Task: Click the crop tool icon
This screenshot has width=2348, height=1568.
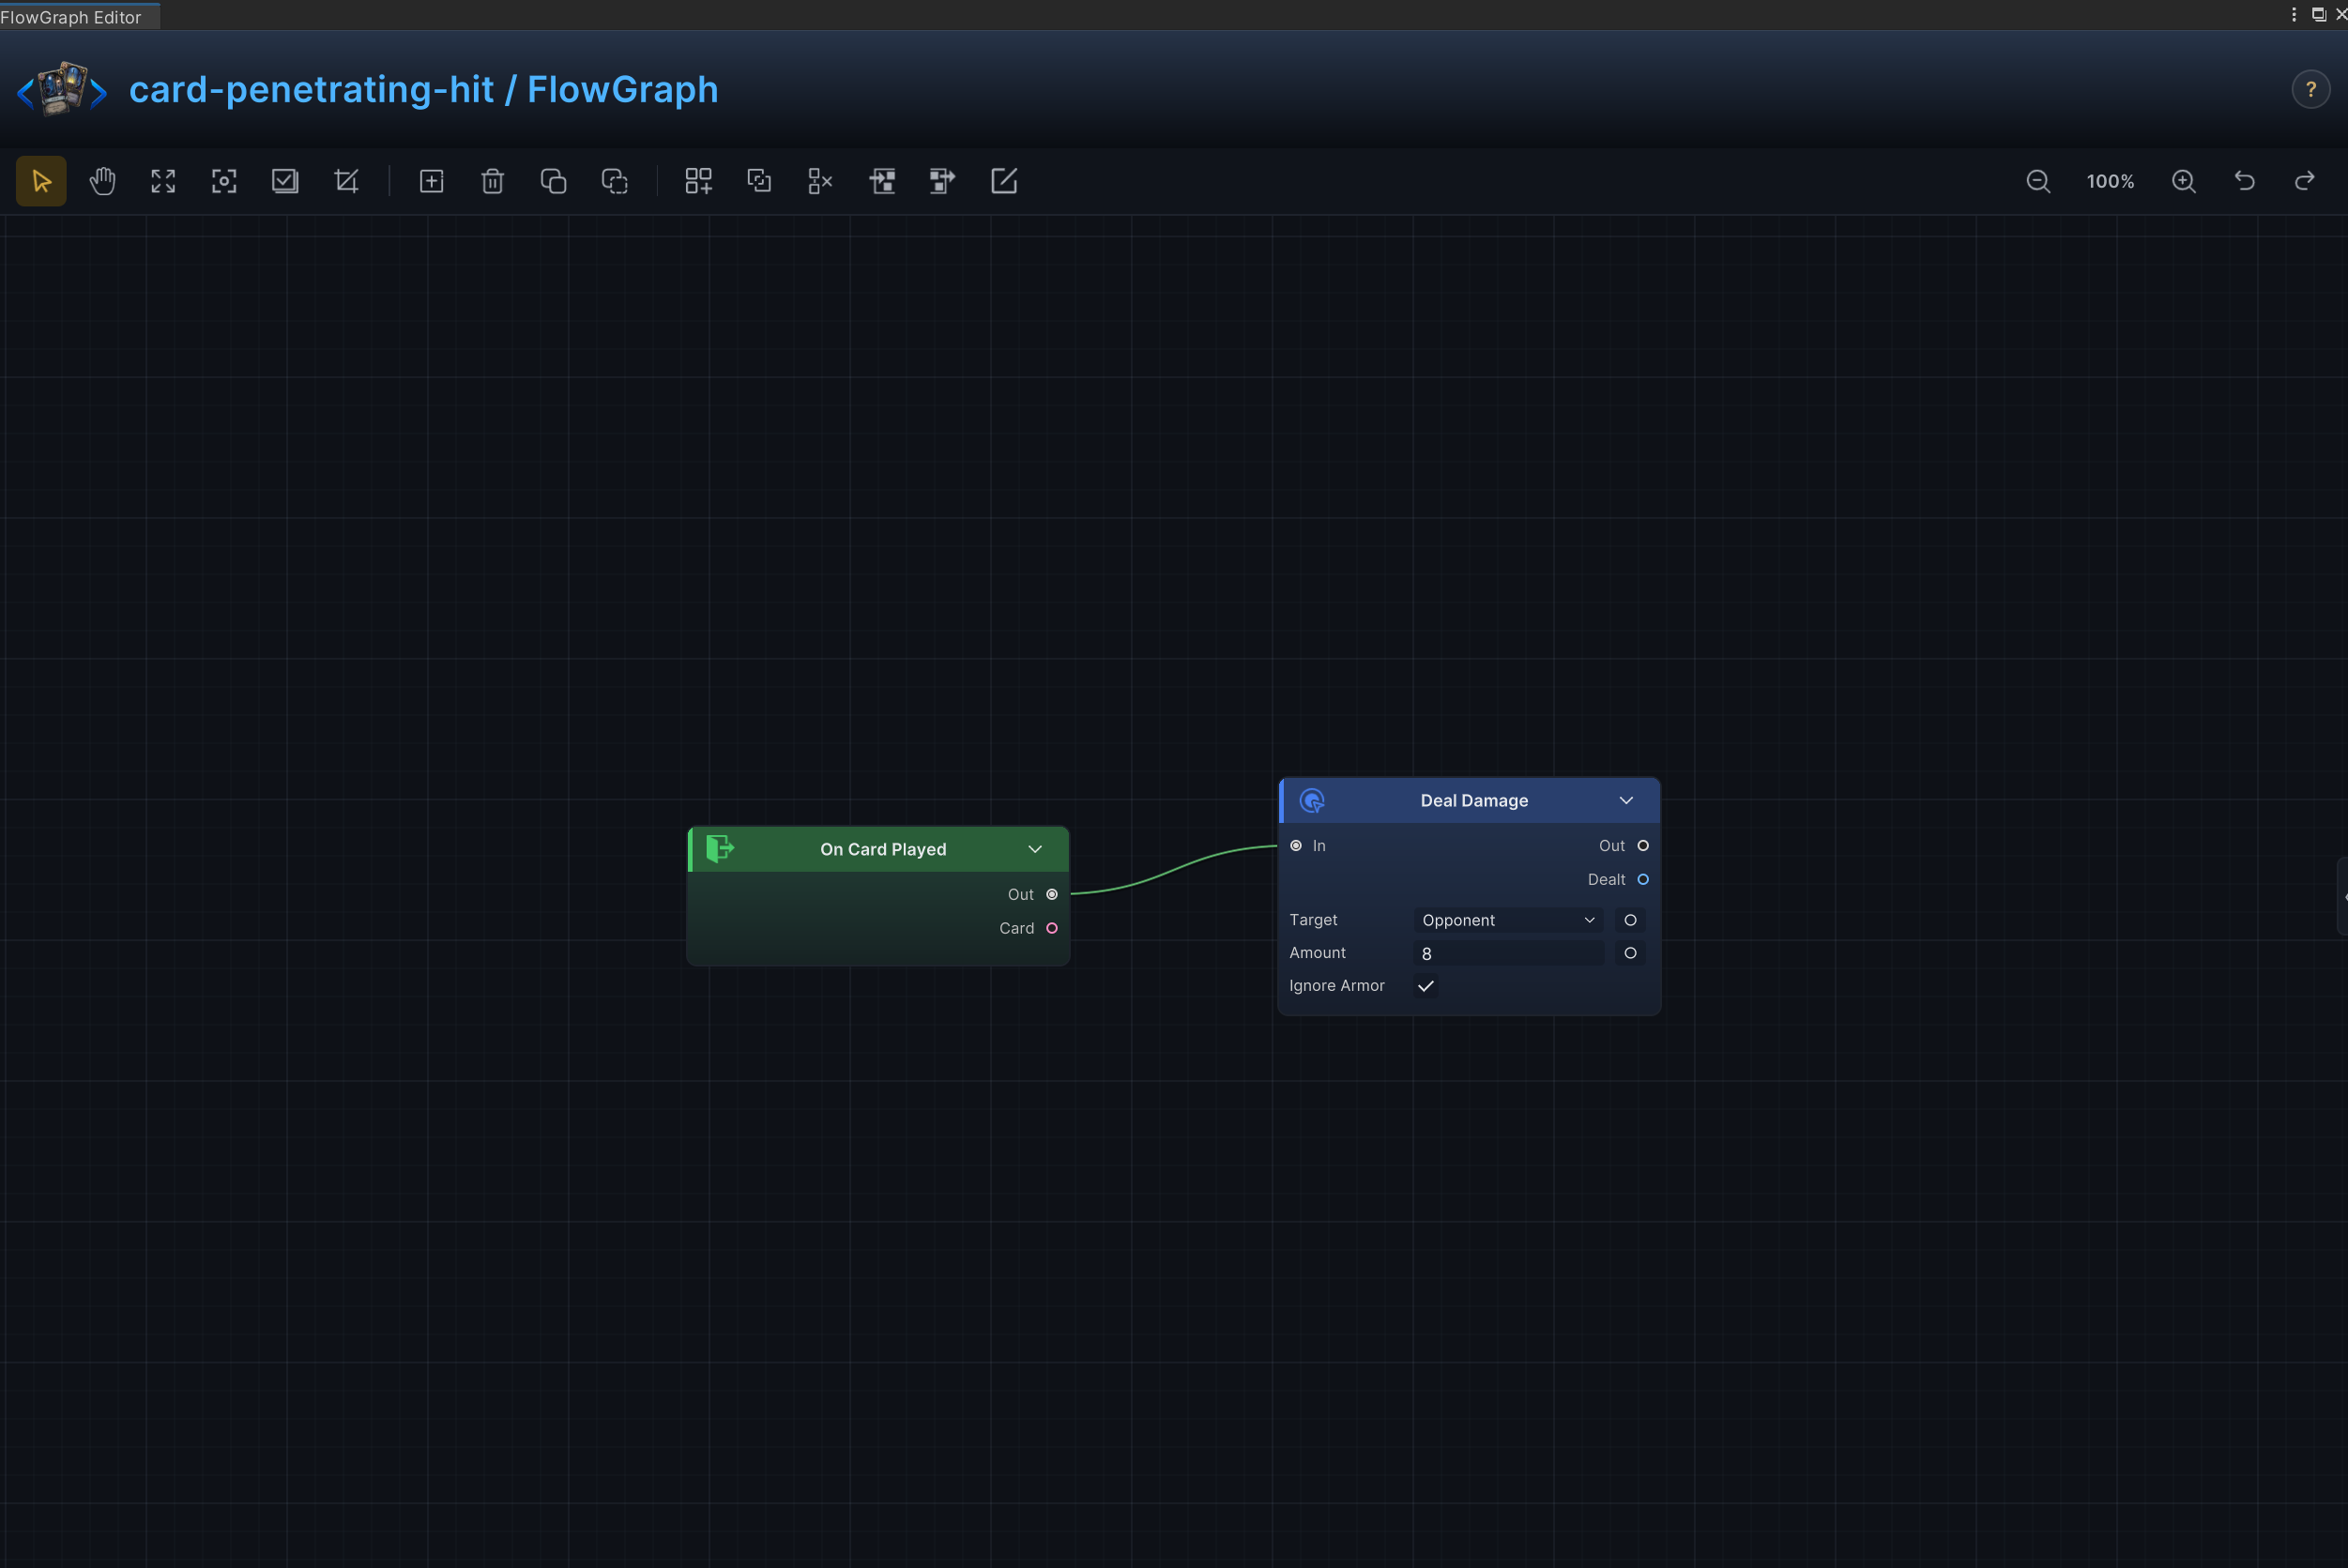Action: (x=346, y=181)
